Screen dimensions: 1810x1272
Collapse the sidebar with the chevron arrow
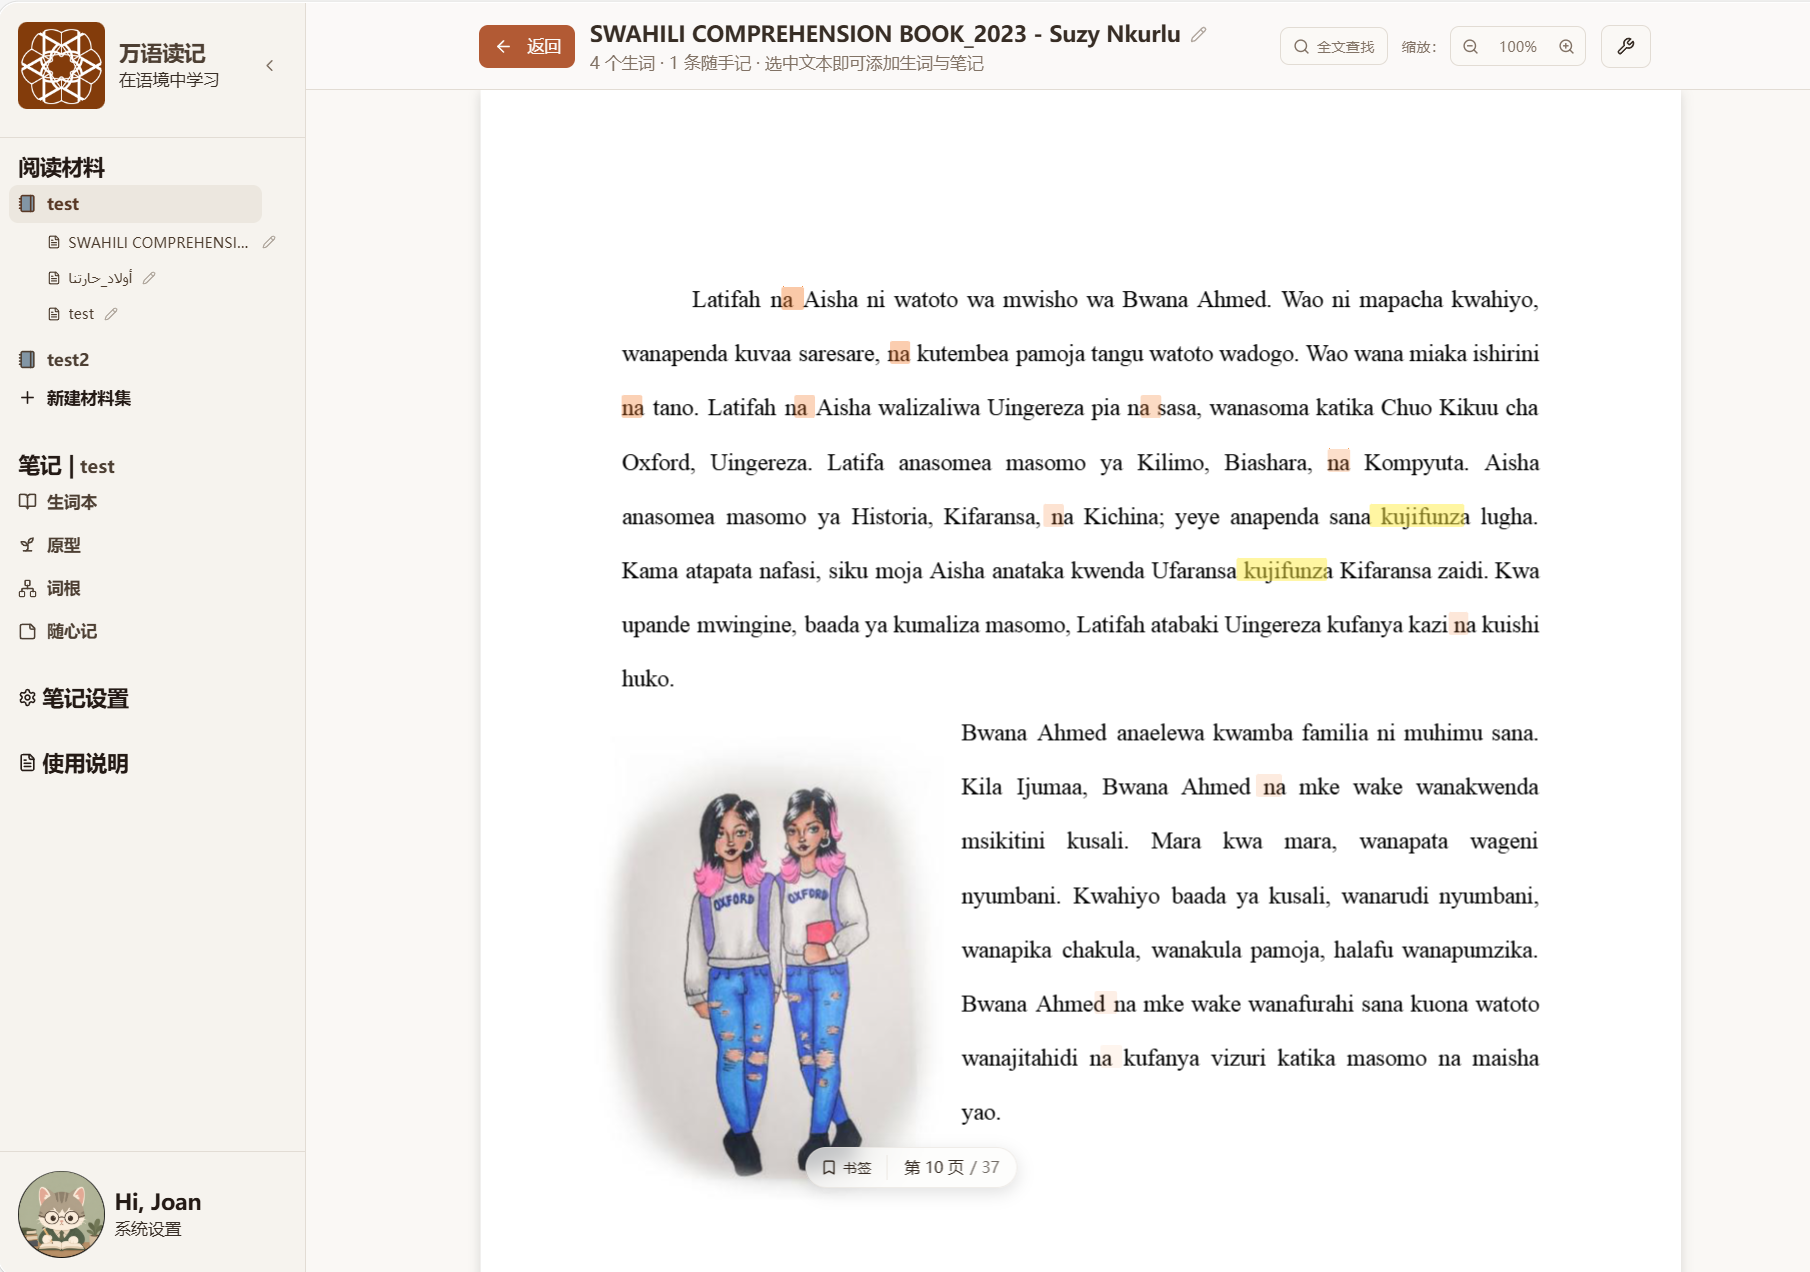coord(270,66)
